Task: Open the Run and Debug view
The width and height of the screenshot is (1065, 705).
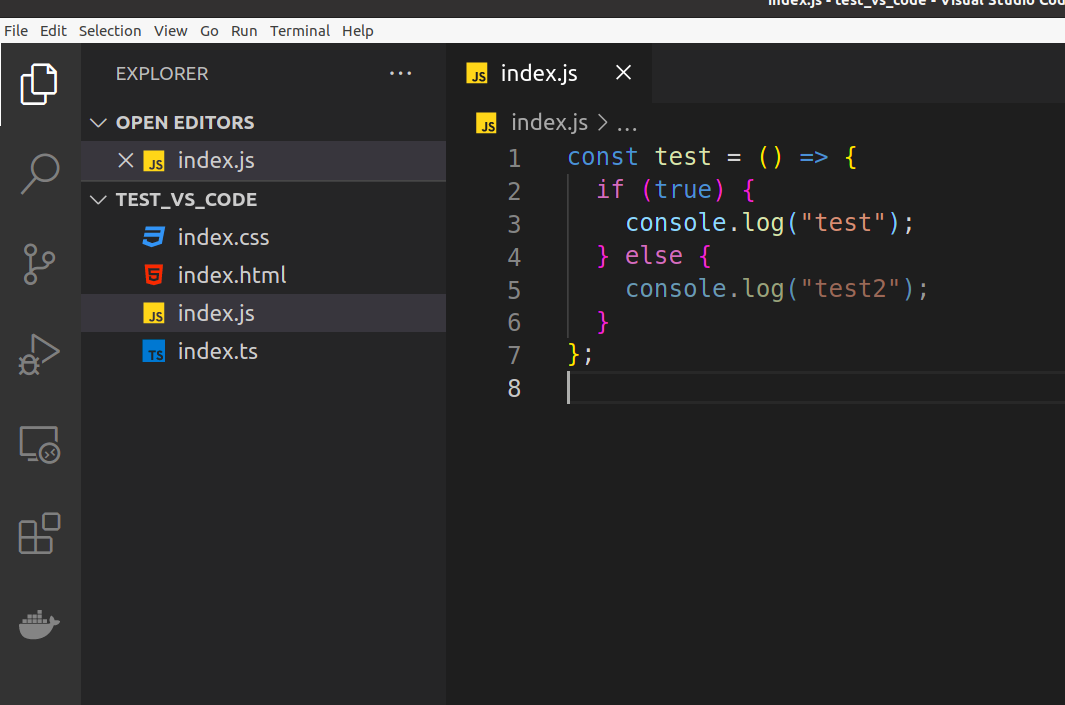Action: [x=39, y=354]
